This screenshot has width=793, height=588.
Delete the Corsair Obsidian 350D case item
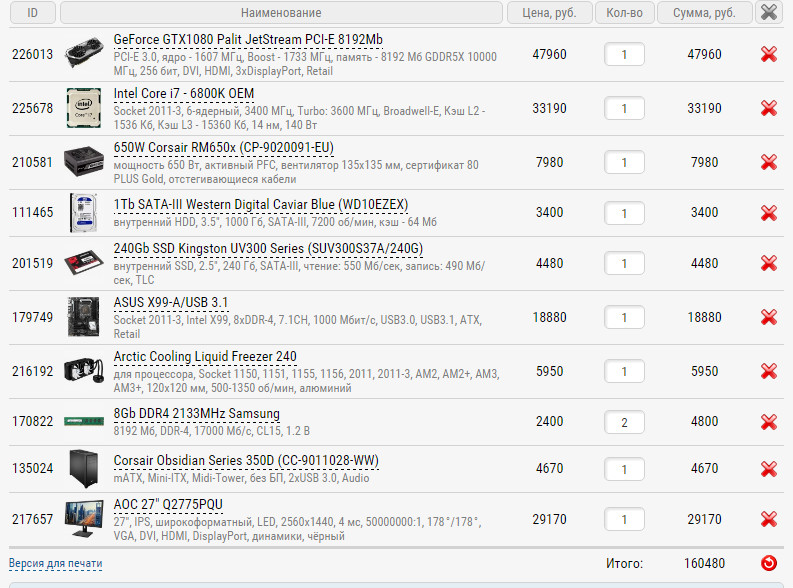[x=769, y=469]
